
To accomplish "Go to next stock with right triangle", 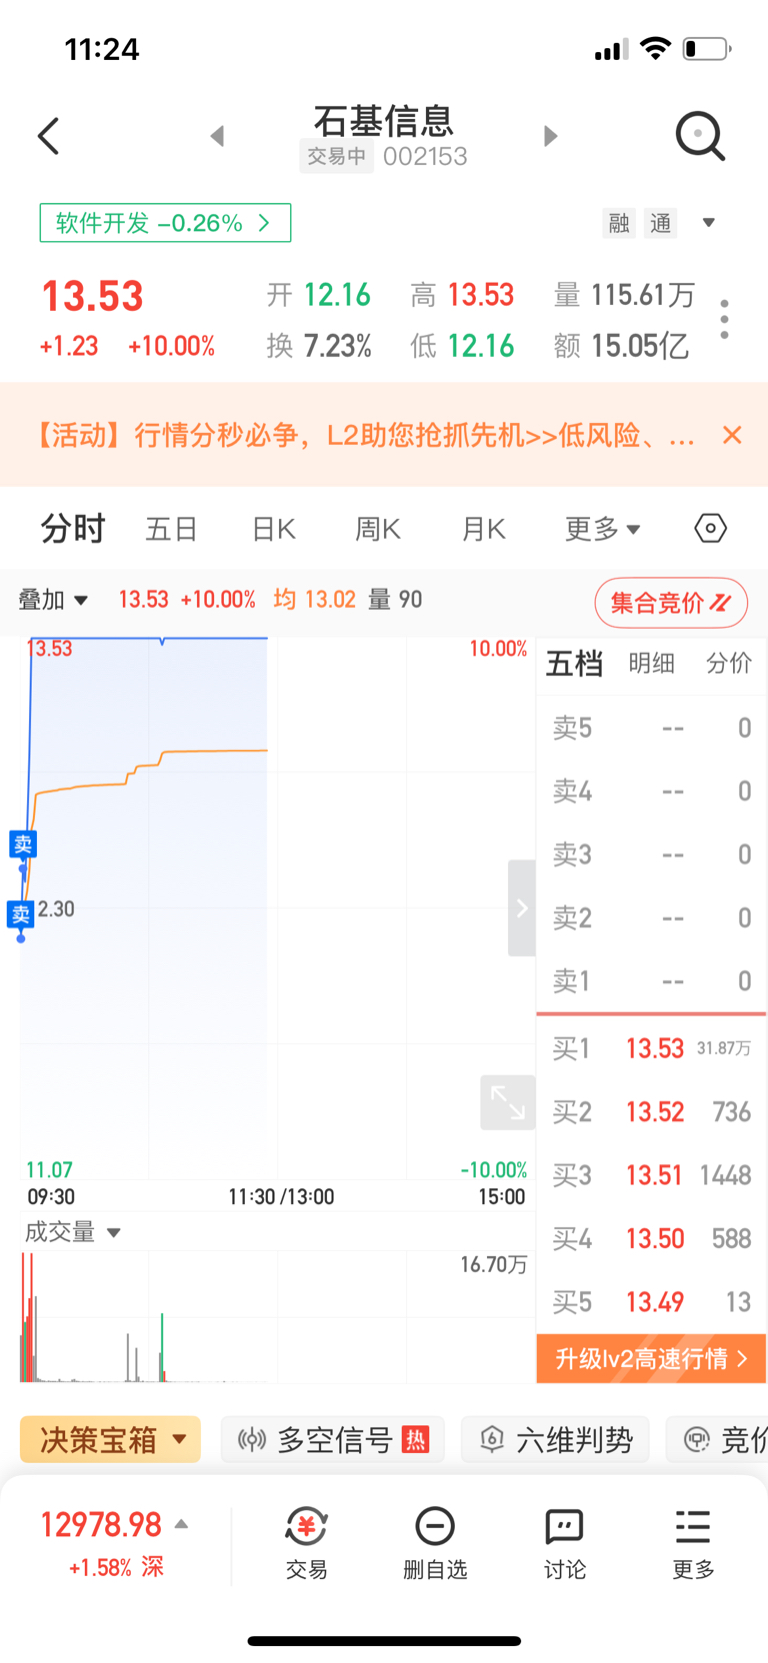I will (550, 136).
